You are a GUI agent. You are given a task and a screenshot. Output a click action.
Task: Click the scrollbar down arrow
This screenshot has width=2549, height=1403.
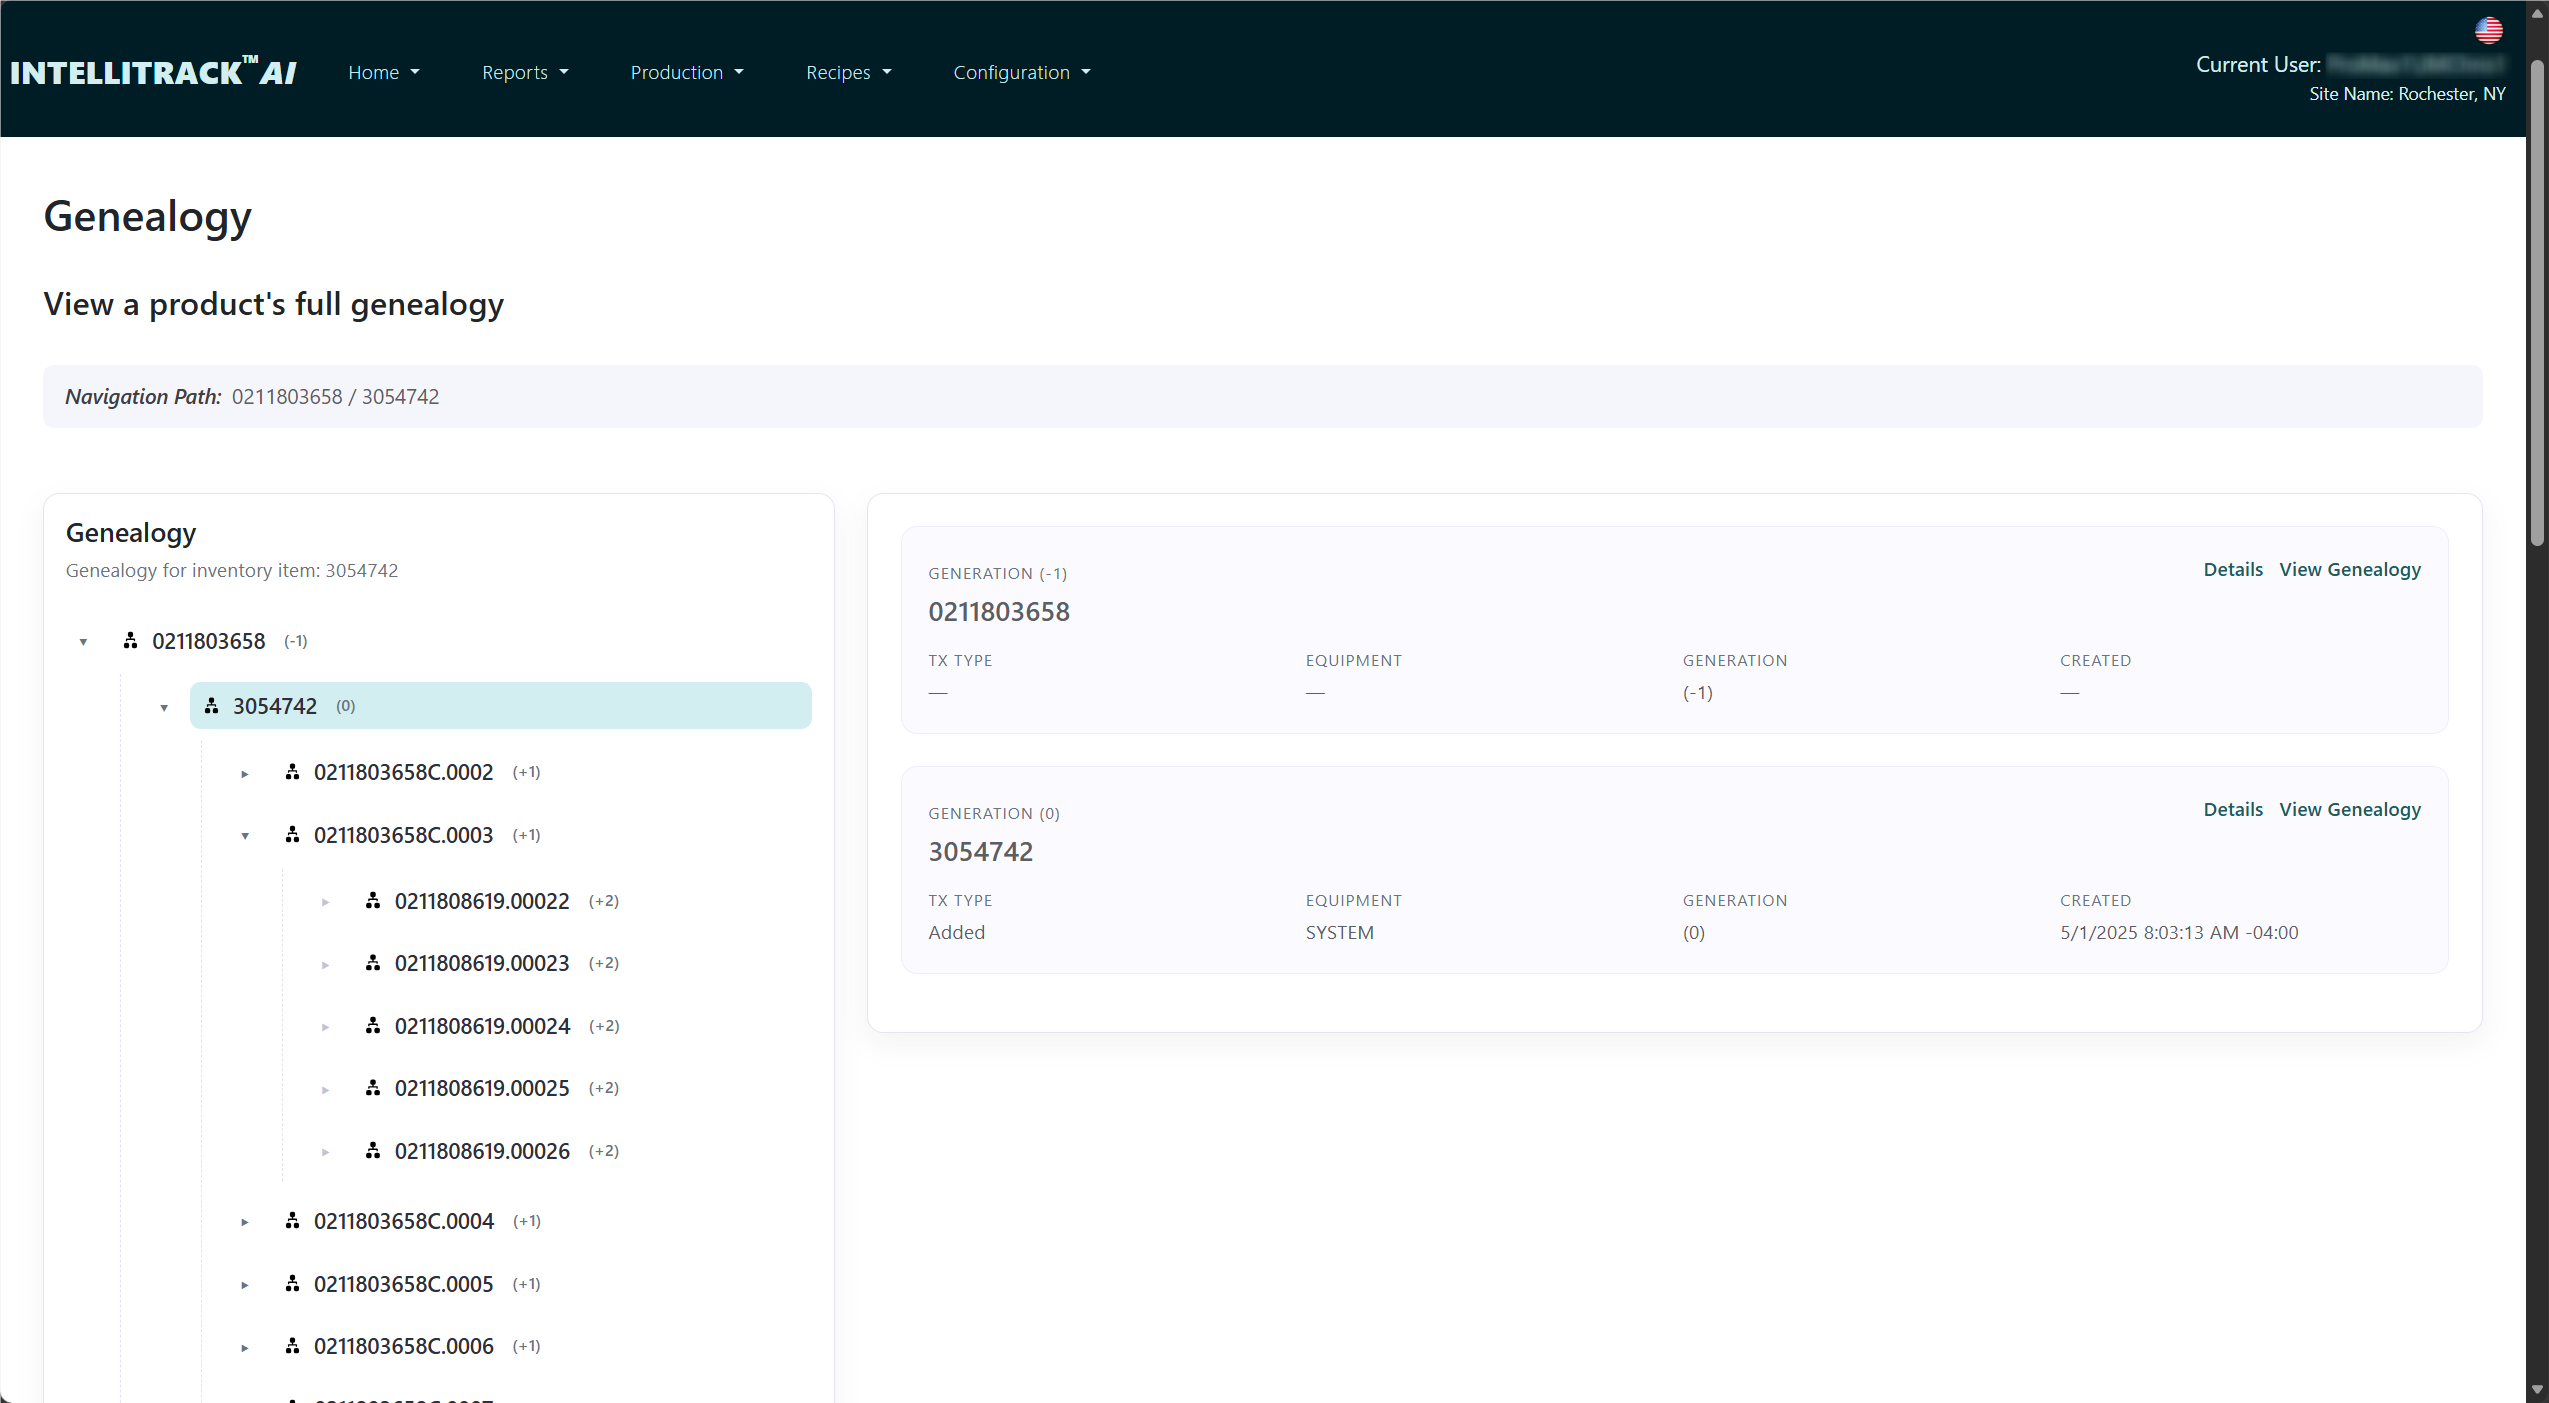(2537, 1390)
